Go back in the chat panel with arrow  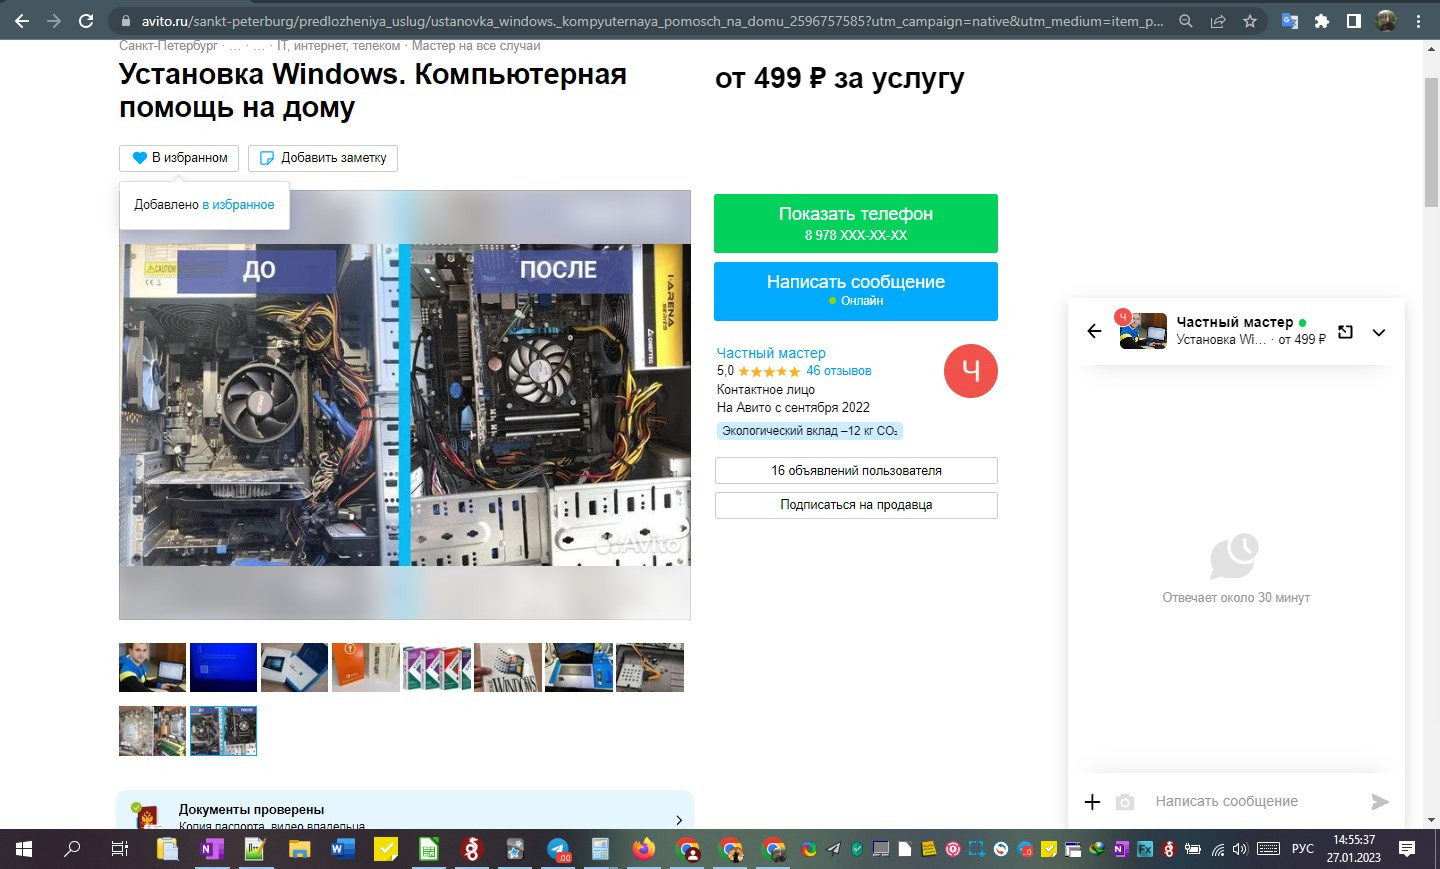(1094, 331)
